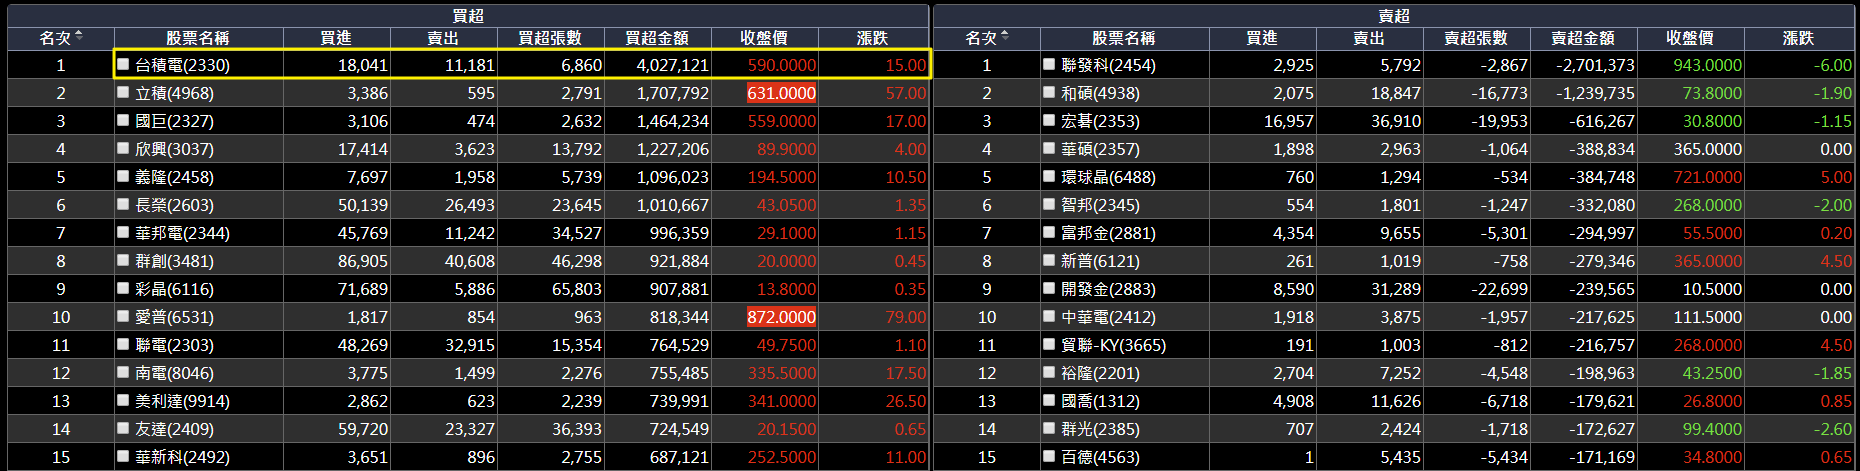1860x471 pixels.
Task: Click the red highlighted 872.0000 closing price
Action: tap(781, 317)
